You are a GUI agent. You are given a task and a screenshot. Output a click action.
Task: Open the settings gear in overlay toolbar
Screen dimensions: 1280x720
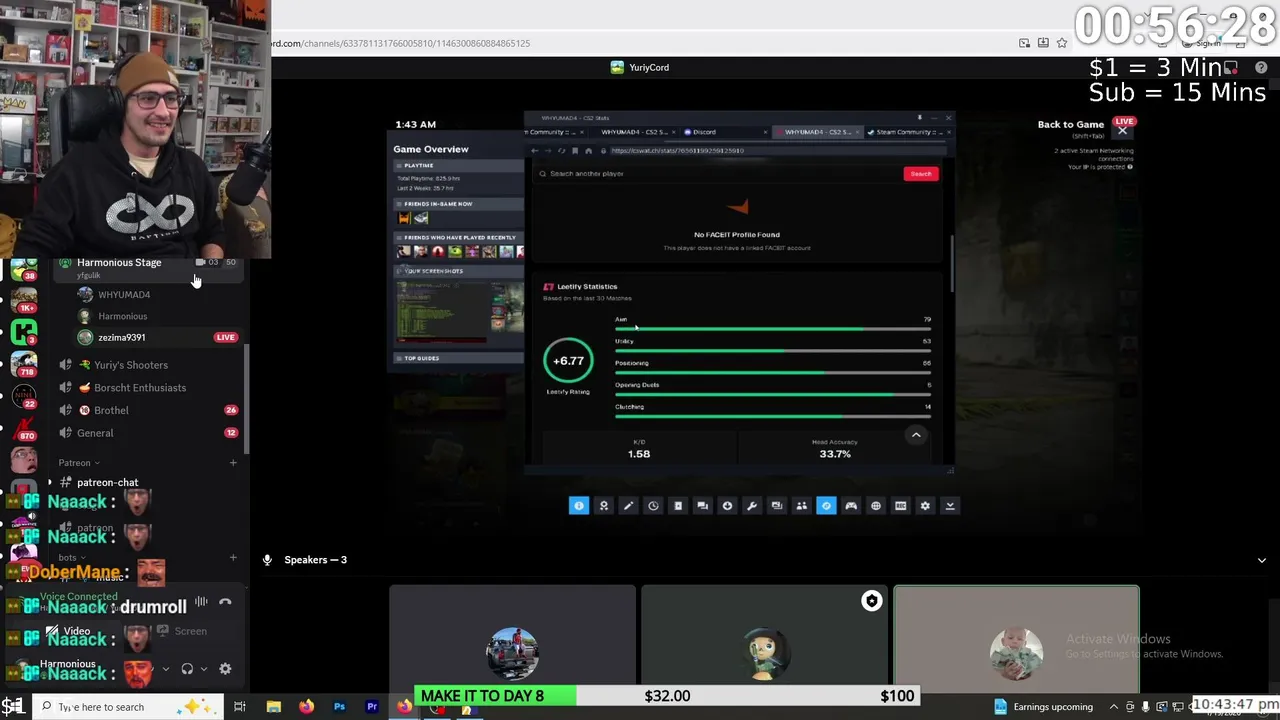pos(925,506)
